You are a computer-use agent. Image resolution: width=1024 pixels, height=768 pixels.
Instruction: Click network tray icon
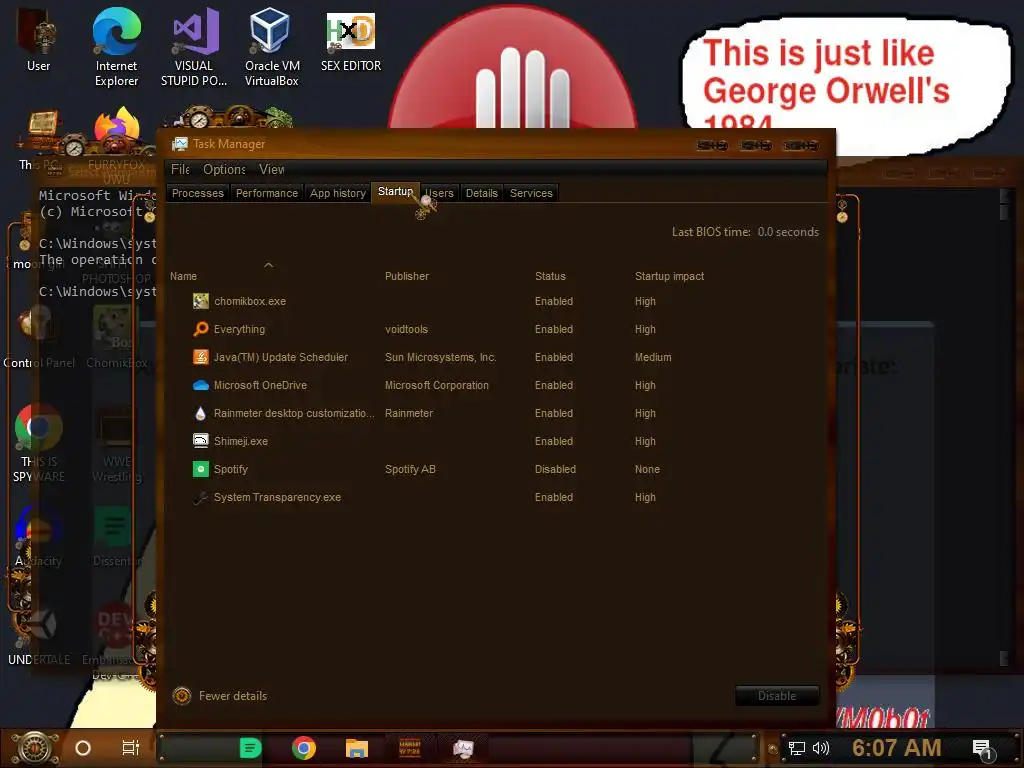pos(796,748)
